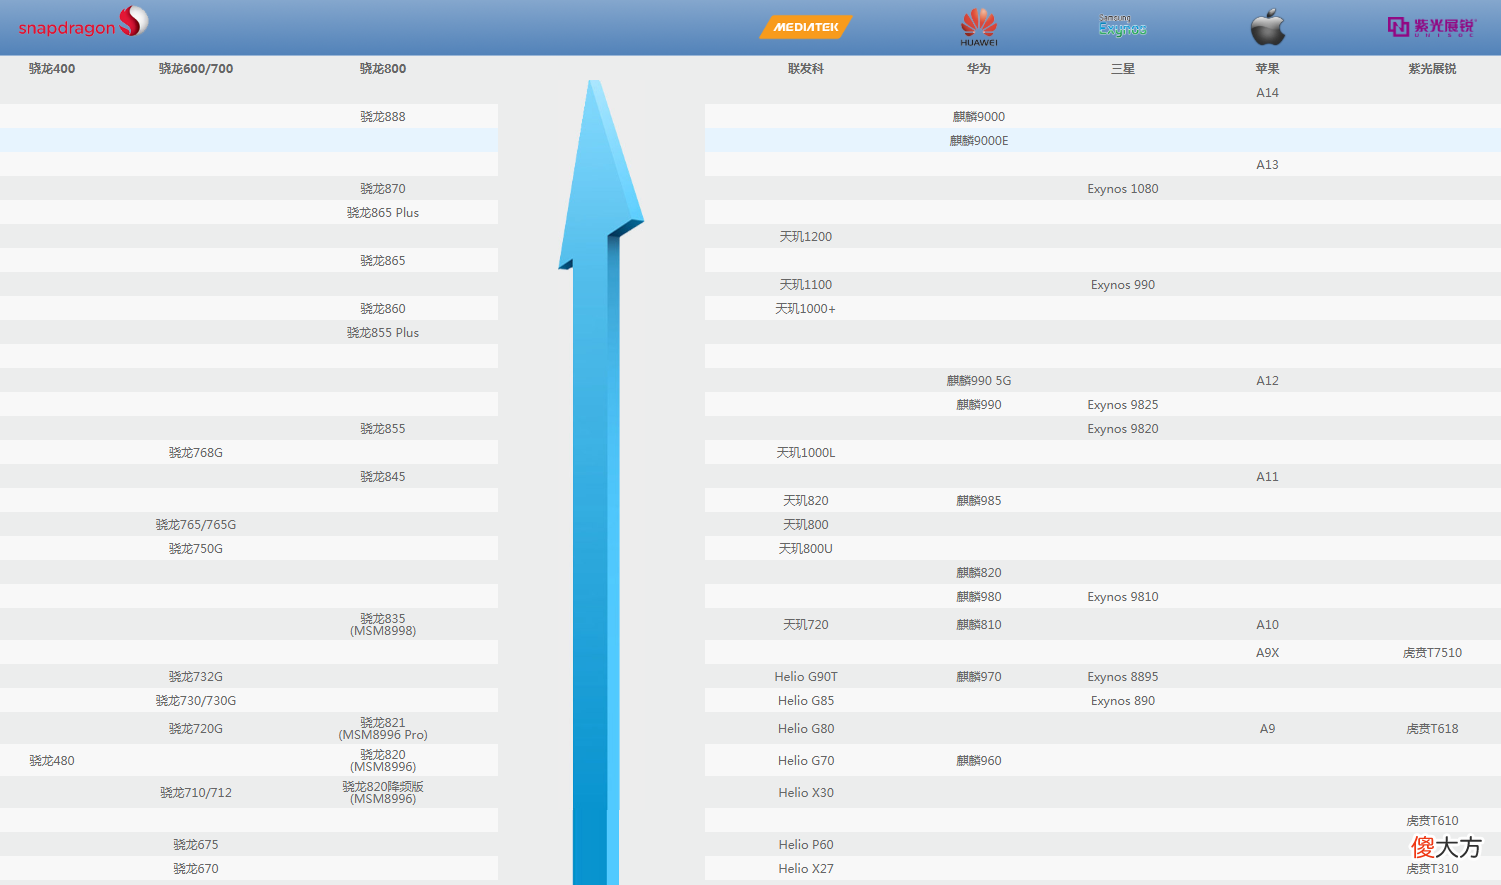1501x885 pixels.
Task: Click the A14 cell
Action: pyautogui.click(x=1268, y=93)
